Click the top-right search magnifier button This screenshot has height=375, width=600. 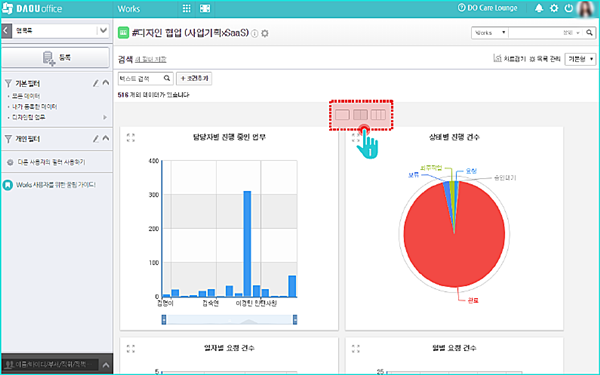(x=589, y=33)
